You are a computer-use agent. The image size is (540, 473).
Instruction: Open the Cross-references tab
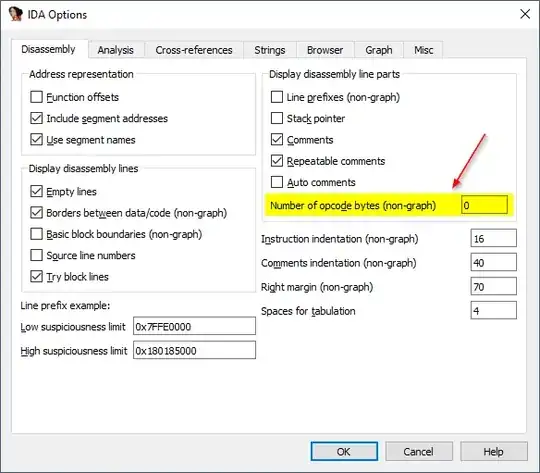(x=194, y=50)
